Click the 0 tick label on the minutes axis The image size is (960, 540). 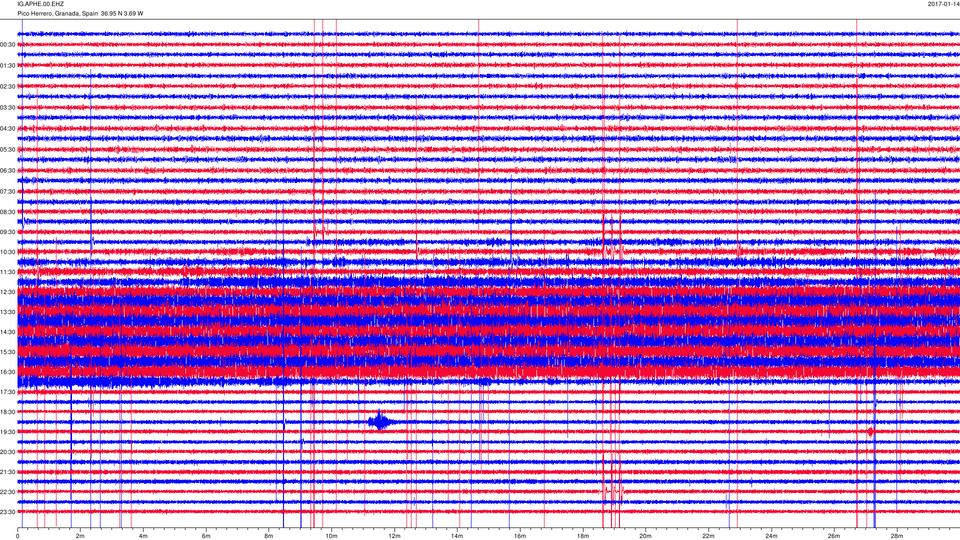[18, 536]
